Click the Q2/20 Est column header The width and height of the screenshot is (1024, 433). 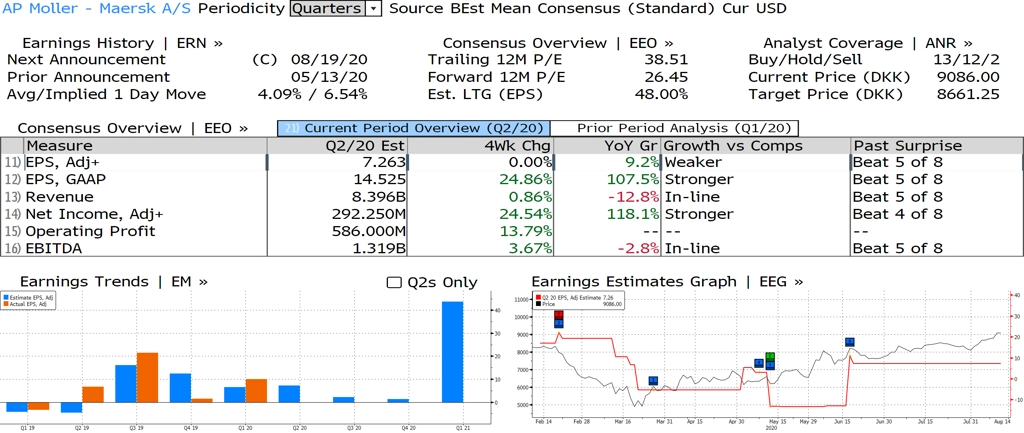click(x=338, y=146)
